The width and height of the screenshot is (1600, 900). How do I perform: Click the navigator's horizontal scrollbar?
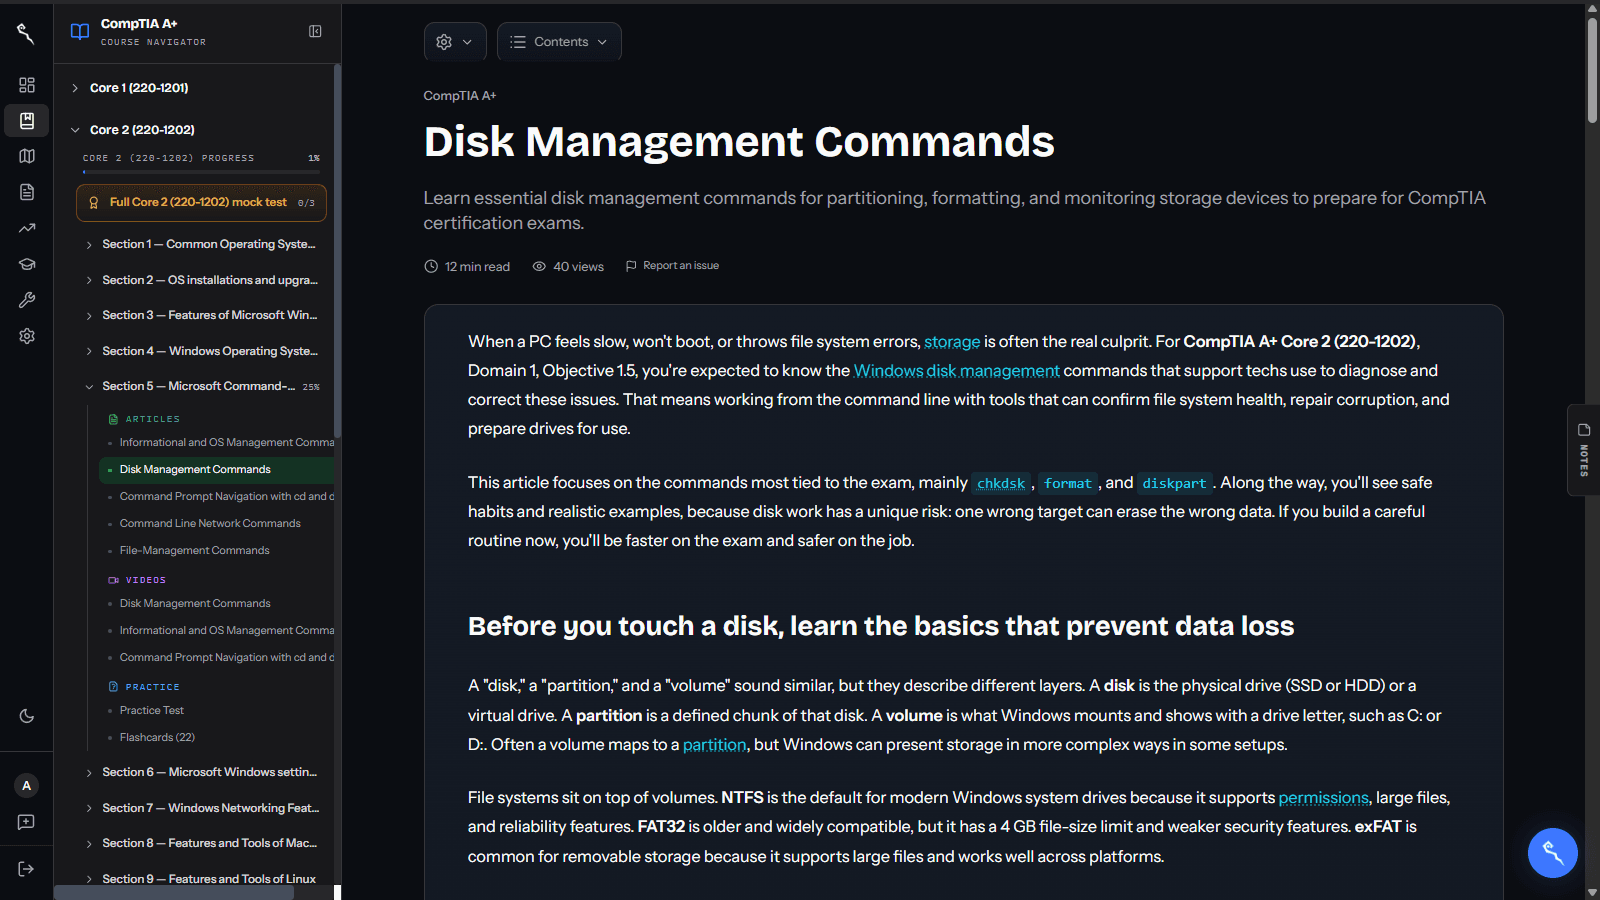click(174, 893)
